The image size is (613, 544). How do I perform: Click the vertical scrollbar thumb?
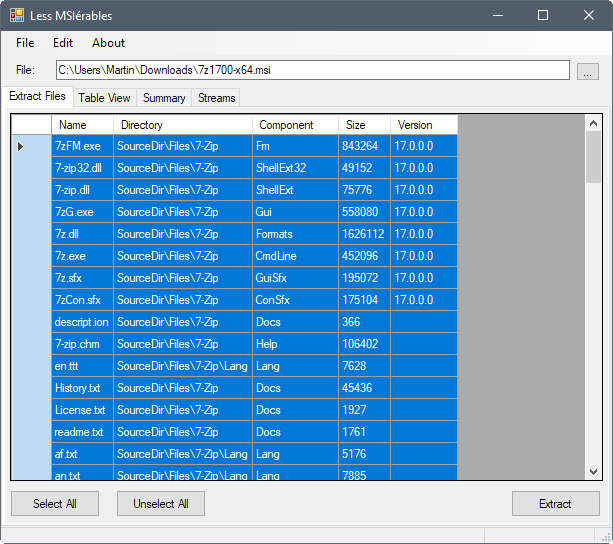pos(593,157)
